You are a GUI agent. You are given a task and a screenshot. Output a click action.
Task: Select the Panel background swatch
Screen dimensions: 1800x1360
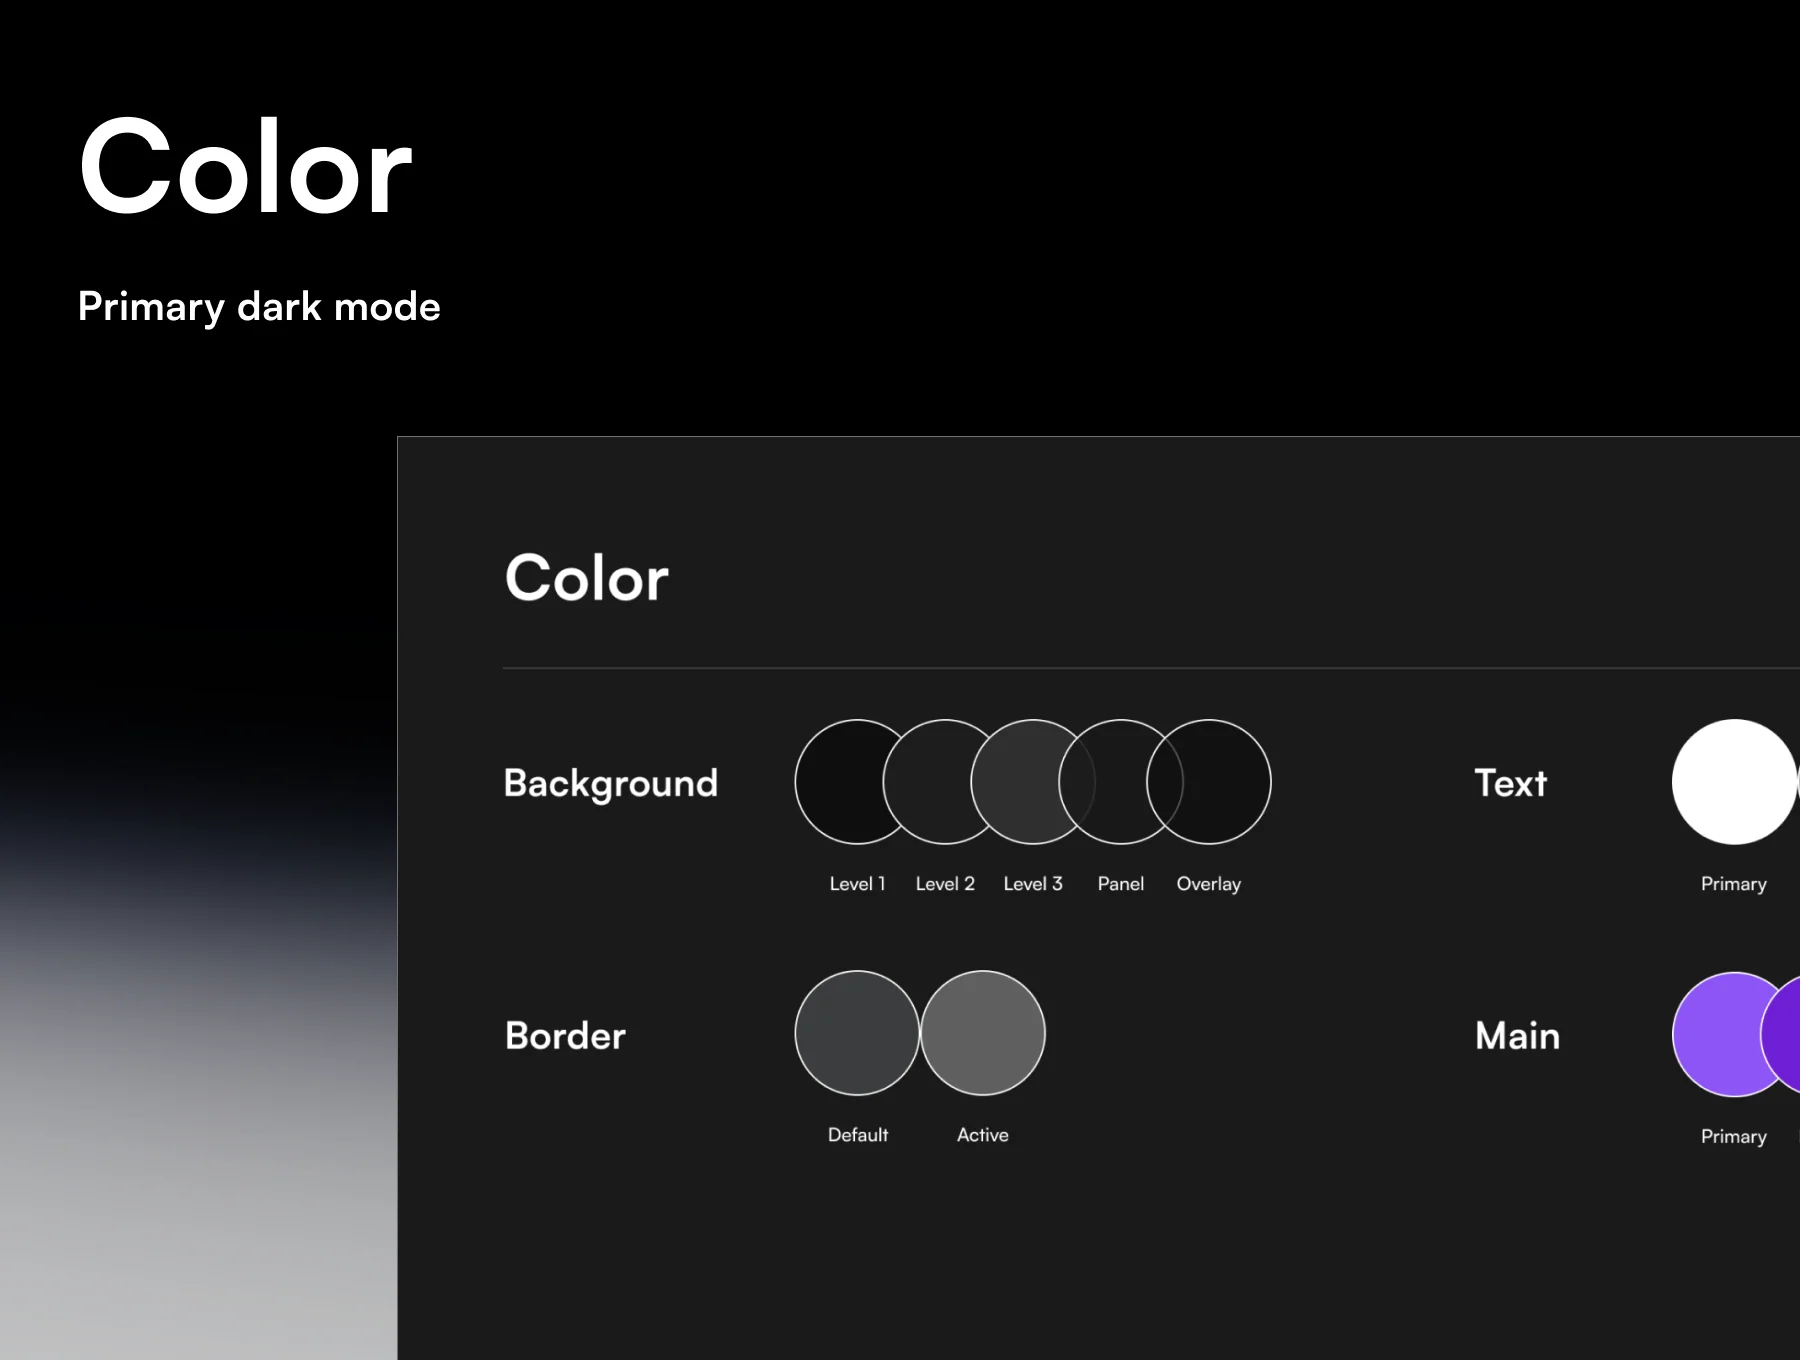click(1105, 782)
